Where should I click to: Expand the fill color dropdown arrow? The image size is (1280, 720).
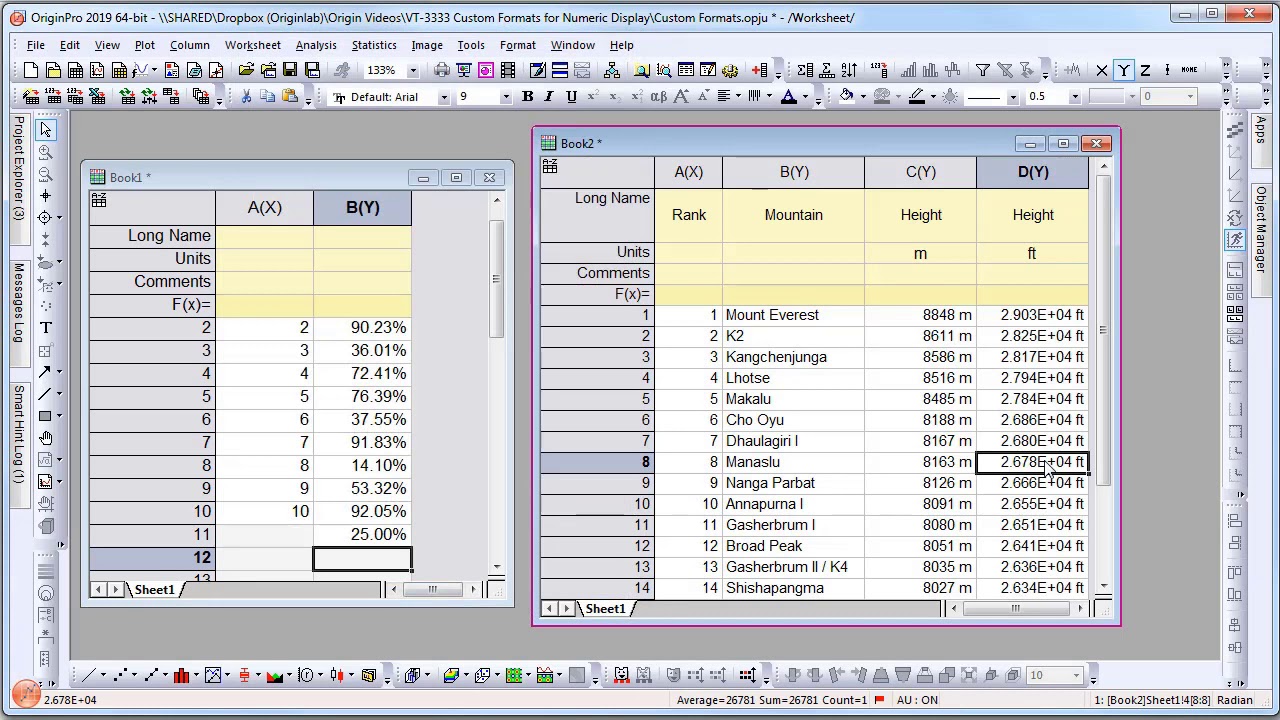click(863, 98)
